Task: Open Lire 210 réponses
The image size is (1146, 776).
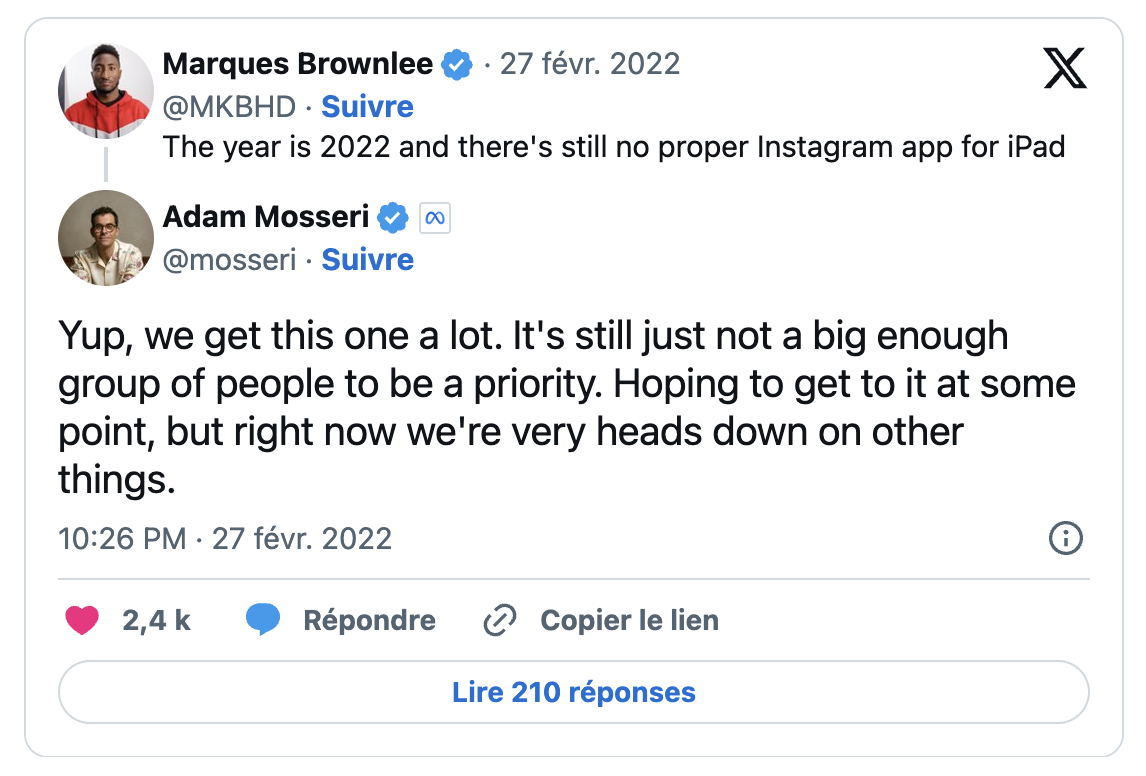Action: [574, 692]
